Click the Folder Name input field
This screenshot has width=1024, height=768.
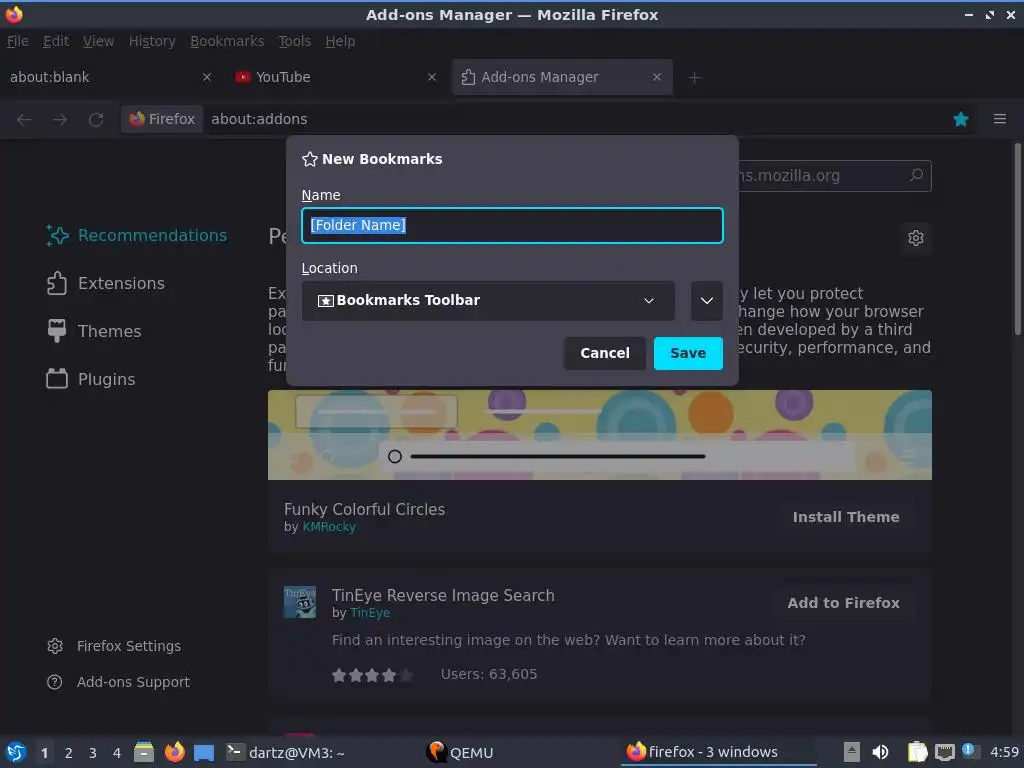[512, 225]
